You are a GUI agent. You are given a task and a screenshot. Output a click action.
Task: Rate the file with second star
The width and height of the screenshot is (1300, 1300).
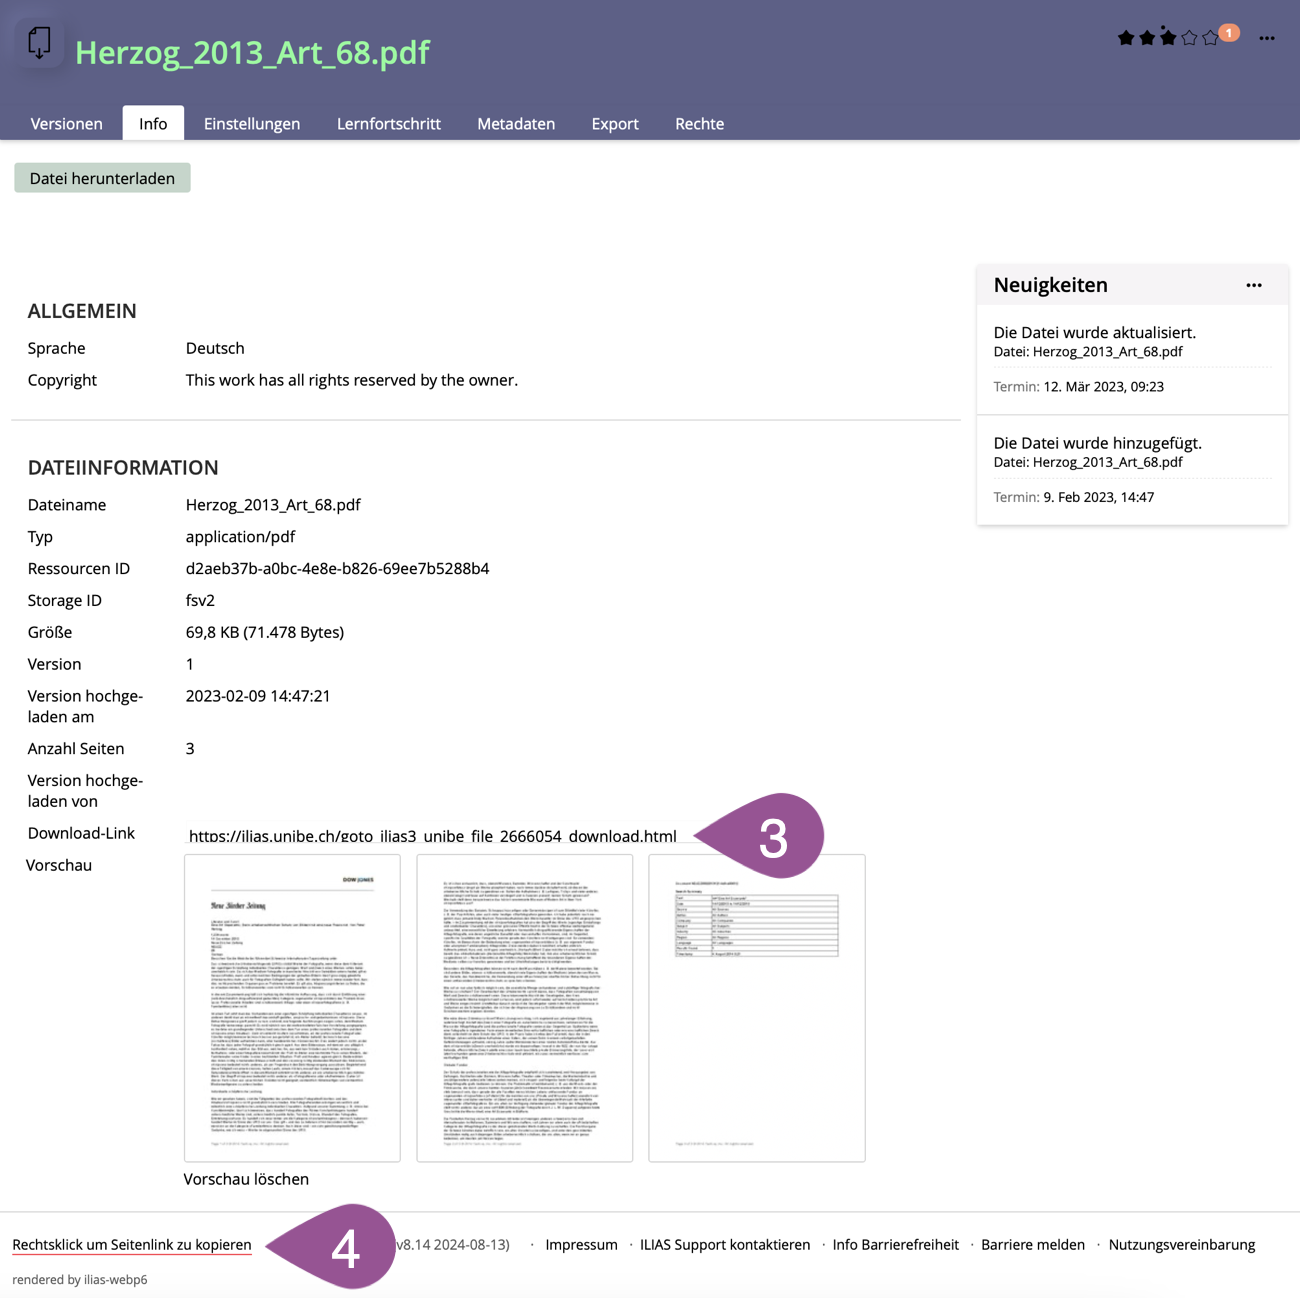click(x=1147, y=38)
